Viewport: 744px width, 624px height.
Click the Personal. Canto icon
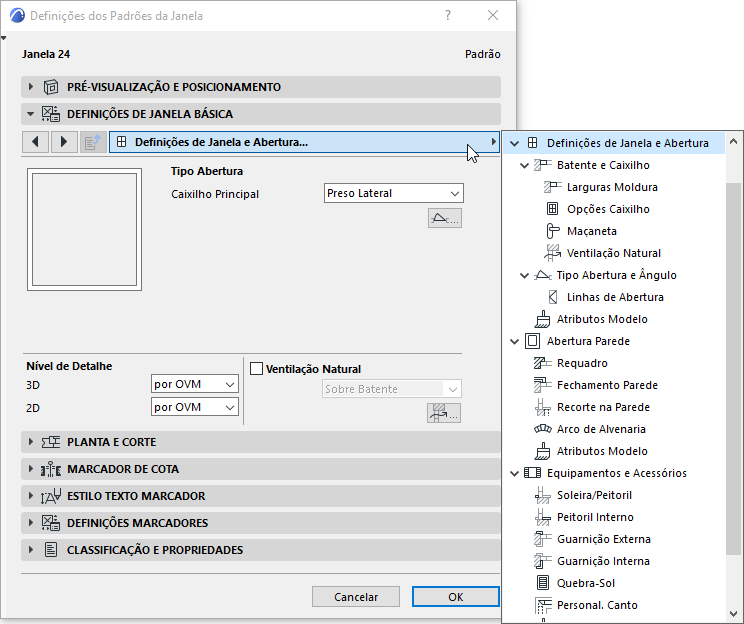point(542,605)
